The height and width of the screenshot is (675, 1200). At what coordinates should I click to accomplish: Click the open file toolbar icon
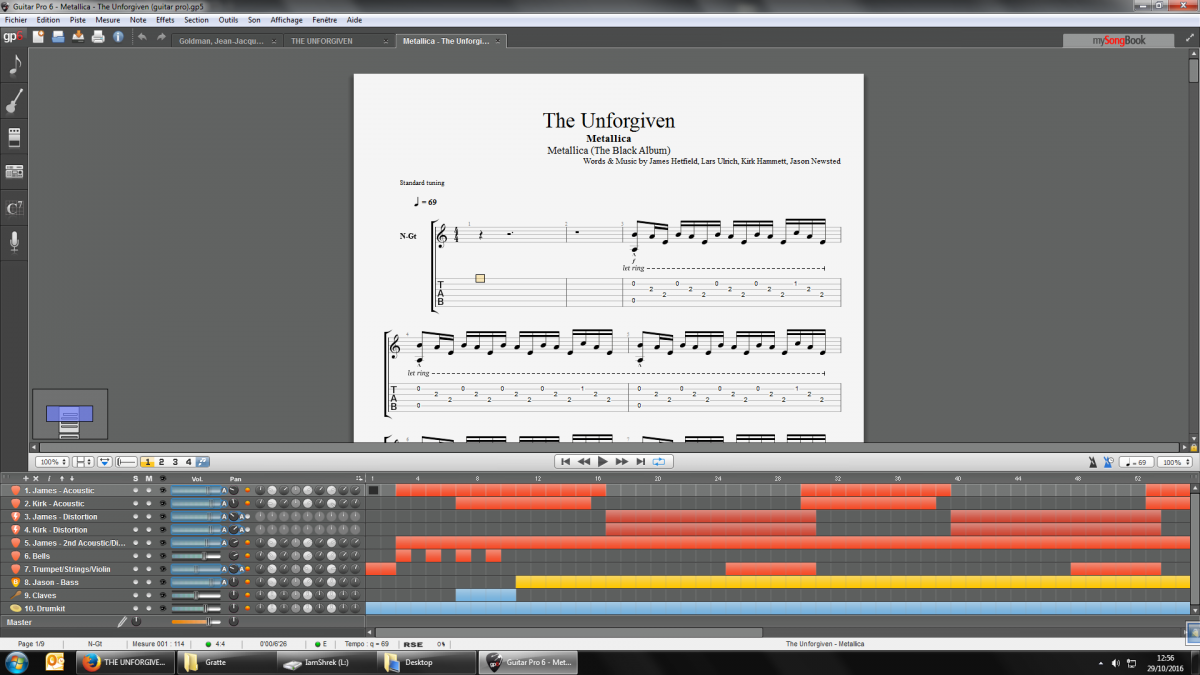click(x=58, y=37)
